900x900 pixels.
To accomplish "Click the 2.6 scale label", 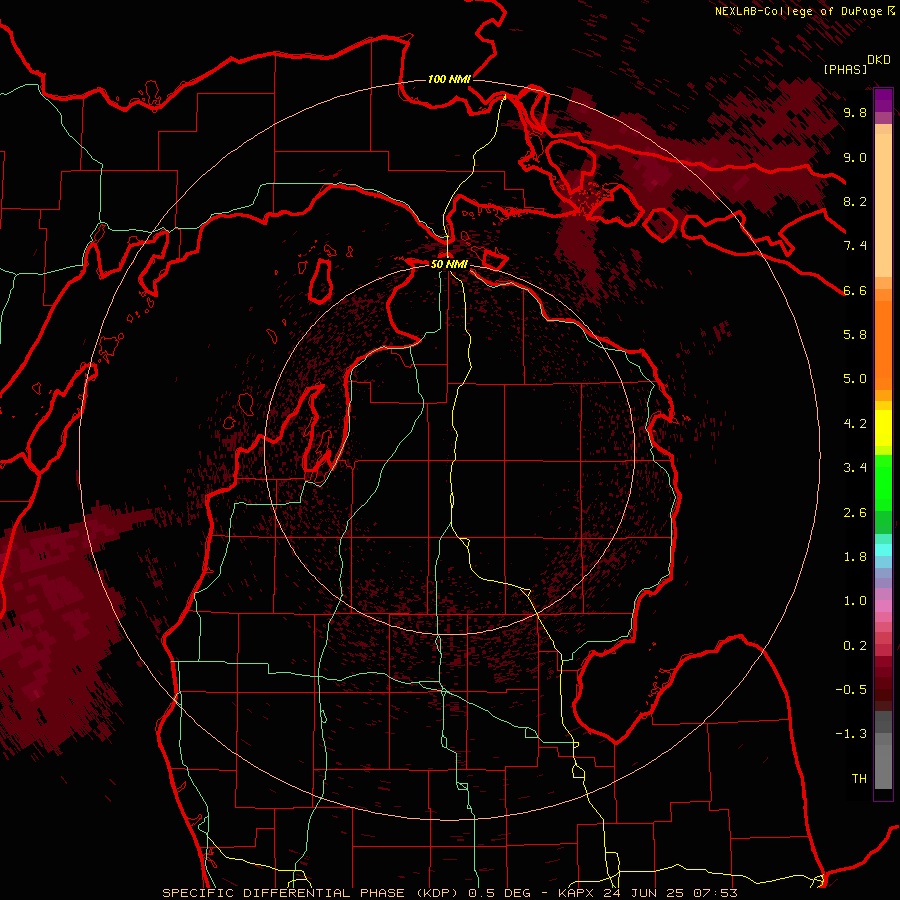I will [855, 512].
